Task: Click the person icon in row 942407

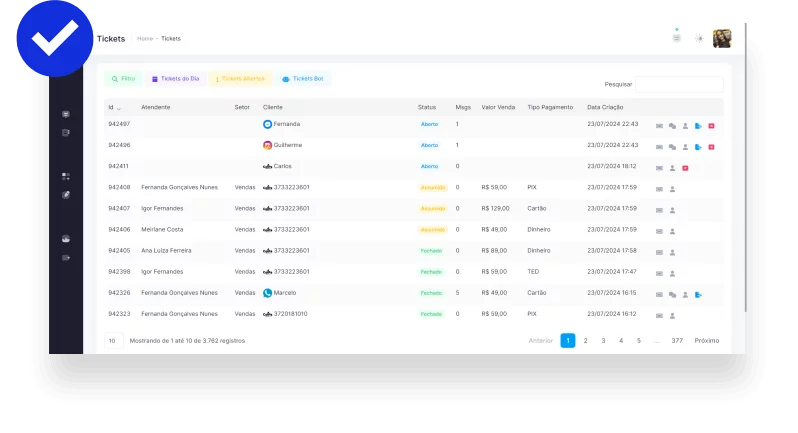Action: (x=672, y=210)
